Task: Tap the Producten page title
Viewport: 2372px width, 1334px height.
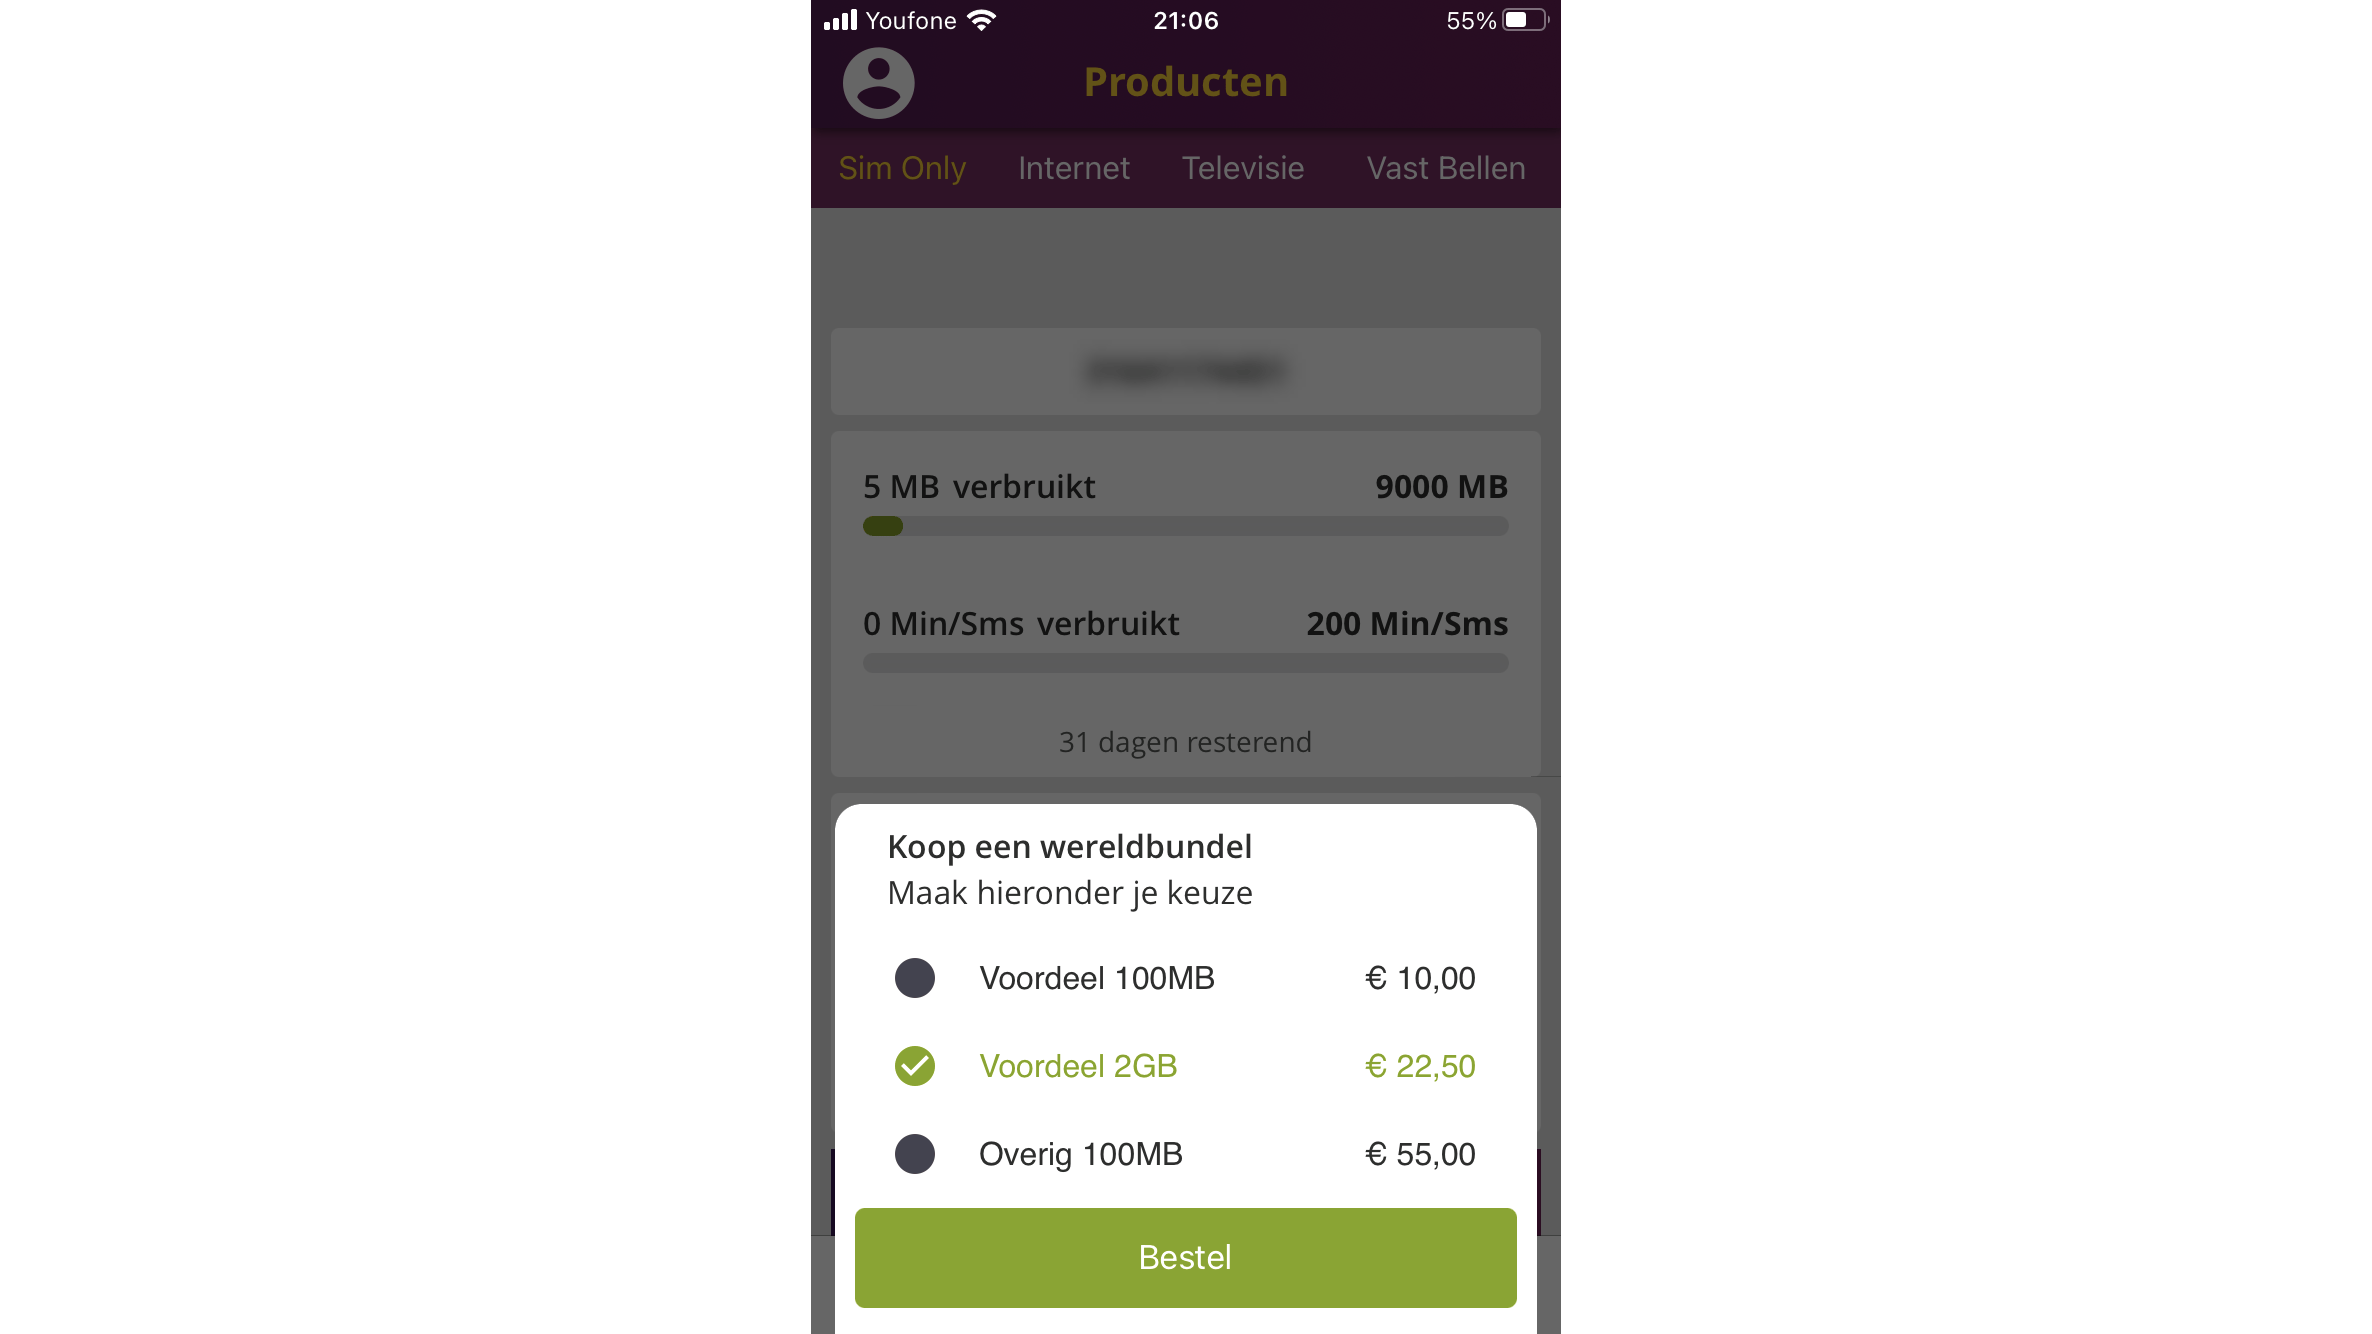Action: click(x=1186, y=82)
